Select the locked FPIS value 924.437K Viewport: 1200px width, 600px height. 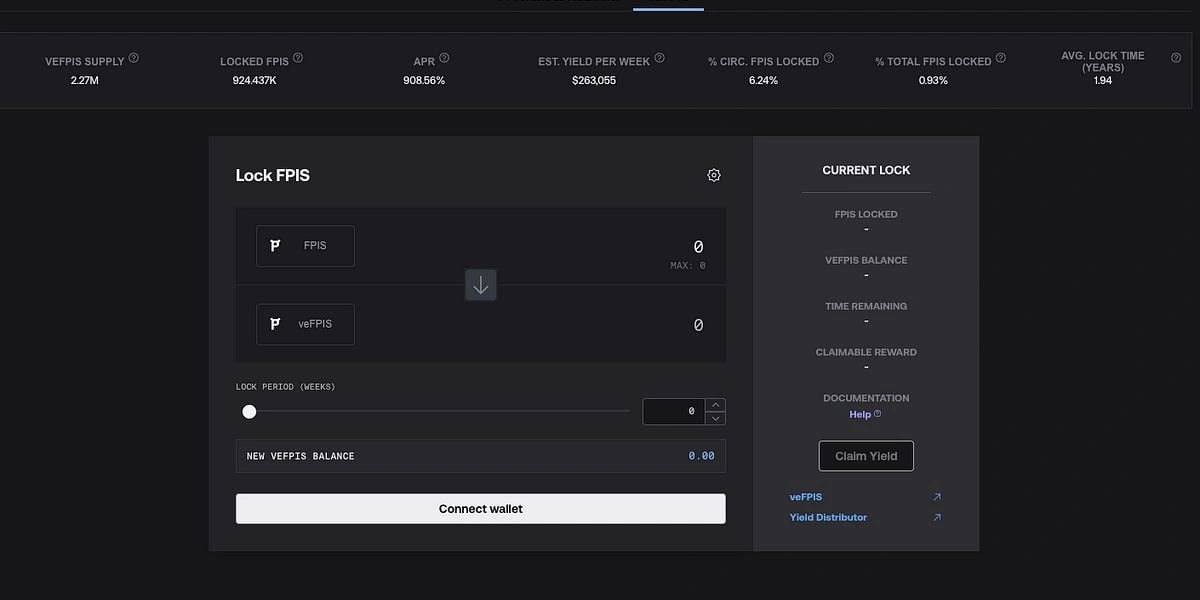tap(254, 80)
